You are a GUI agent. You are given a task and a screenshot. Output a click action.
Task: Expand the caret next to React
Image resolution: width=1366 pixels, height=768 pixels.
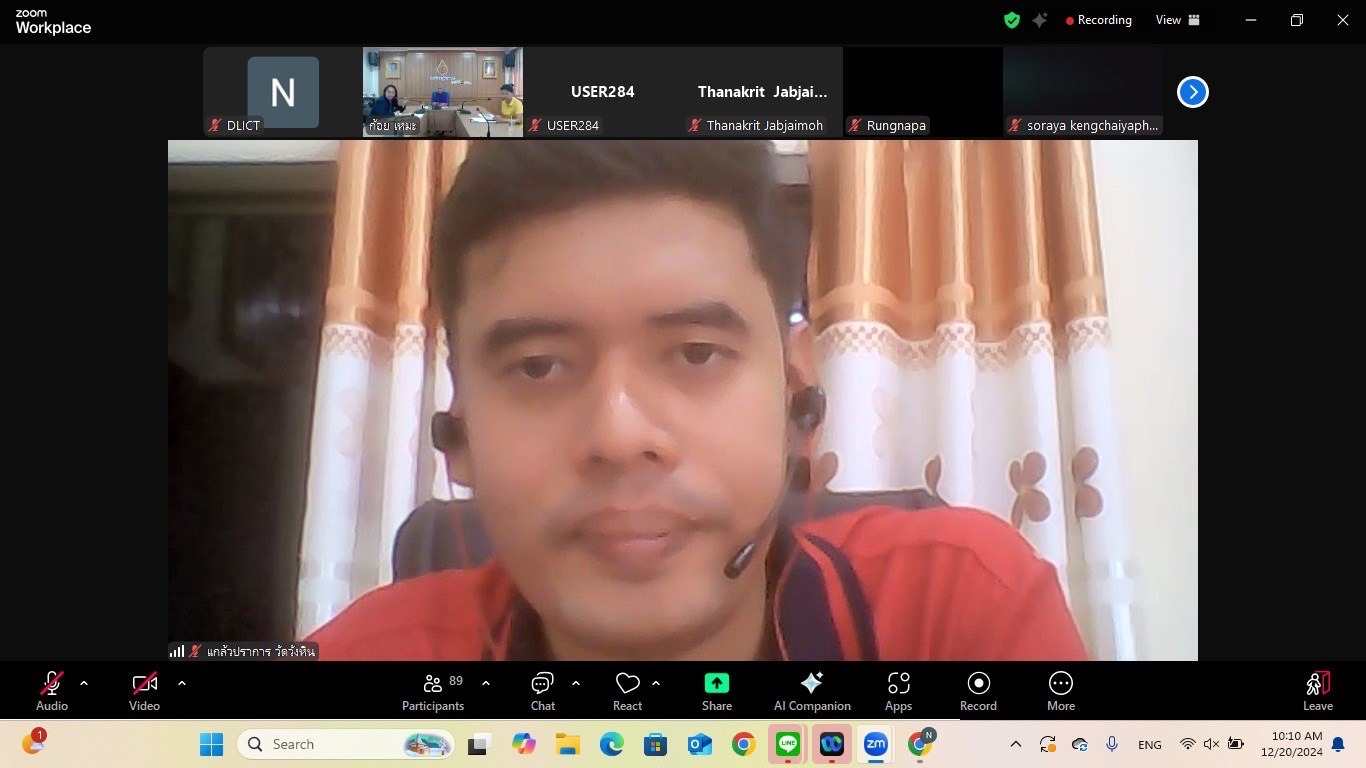point(656,683)
